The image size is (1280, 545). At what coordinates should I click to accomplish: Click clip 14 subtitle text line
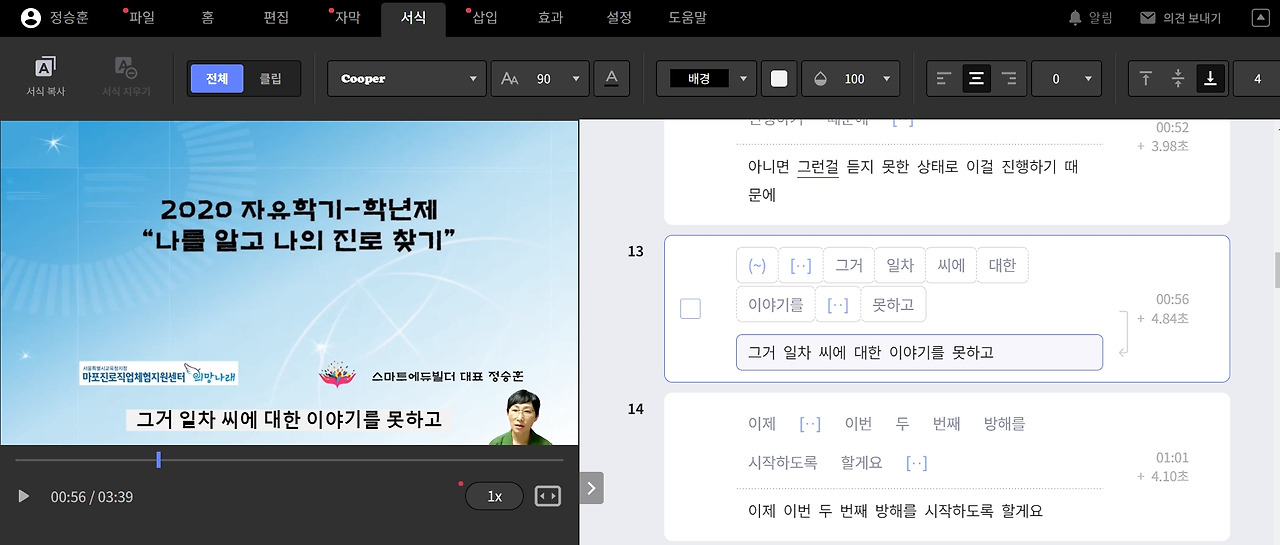point(895,511)
